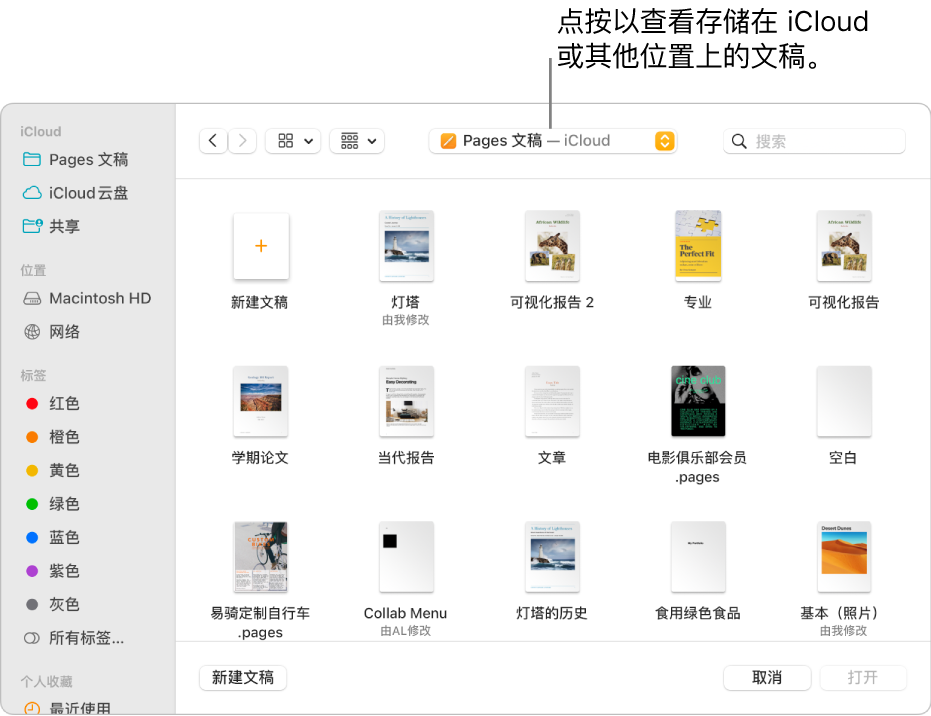Filter by the 黄色 yellow tag
This screenshot has height=716, width=931.
[x=53, y=471]
